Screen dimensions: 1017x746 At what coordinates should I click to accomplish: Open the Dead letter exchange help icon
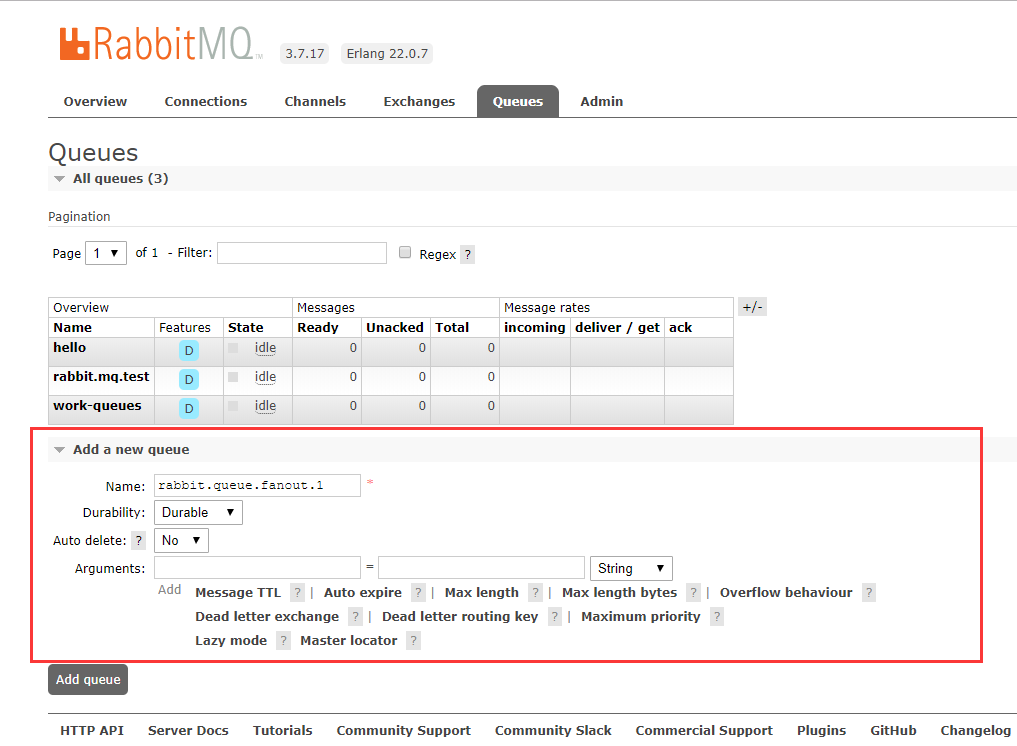[x=355, y=616]
